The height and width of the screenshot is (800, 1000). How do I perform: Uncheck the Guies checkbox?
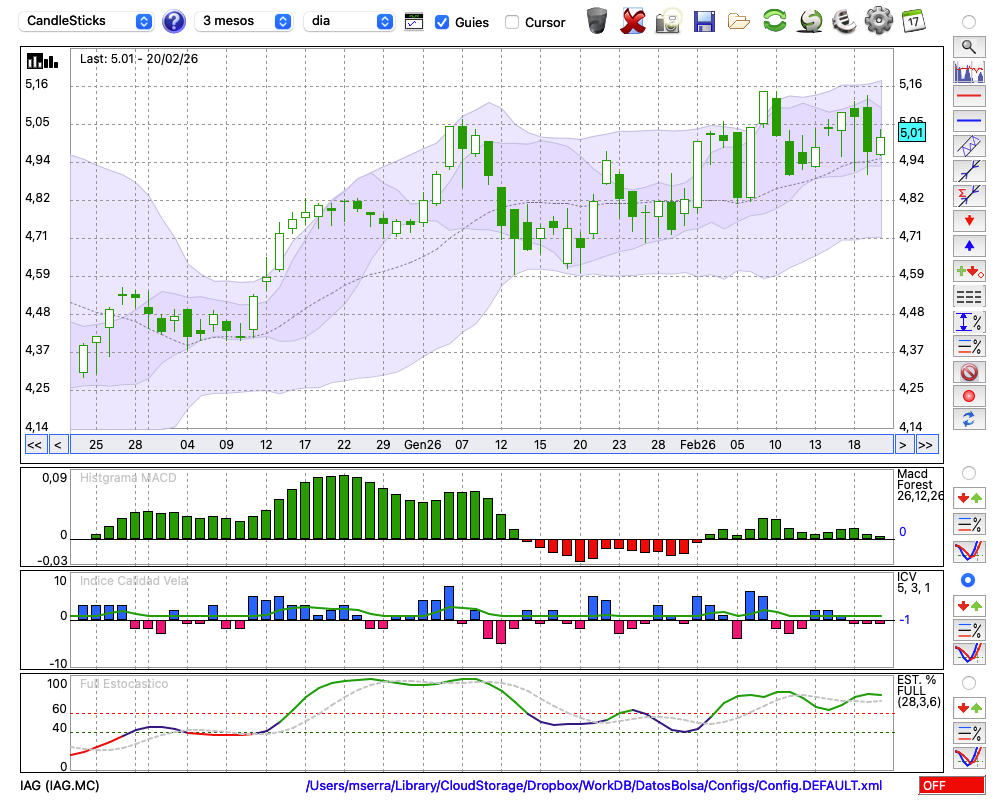tap(442, 22)
